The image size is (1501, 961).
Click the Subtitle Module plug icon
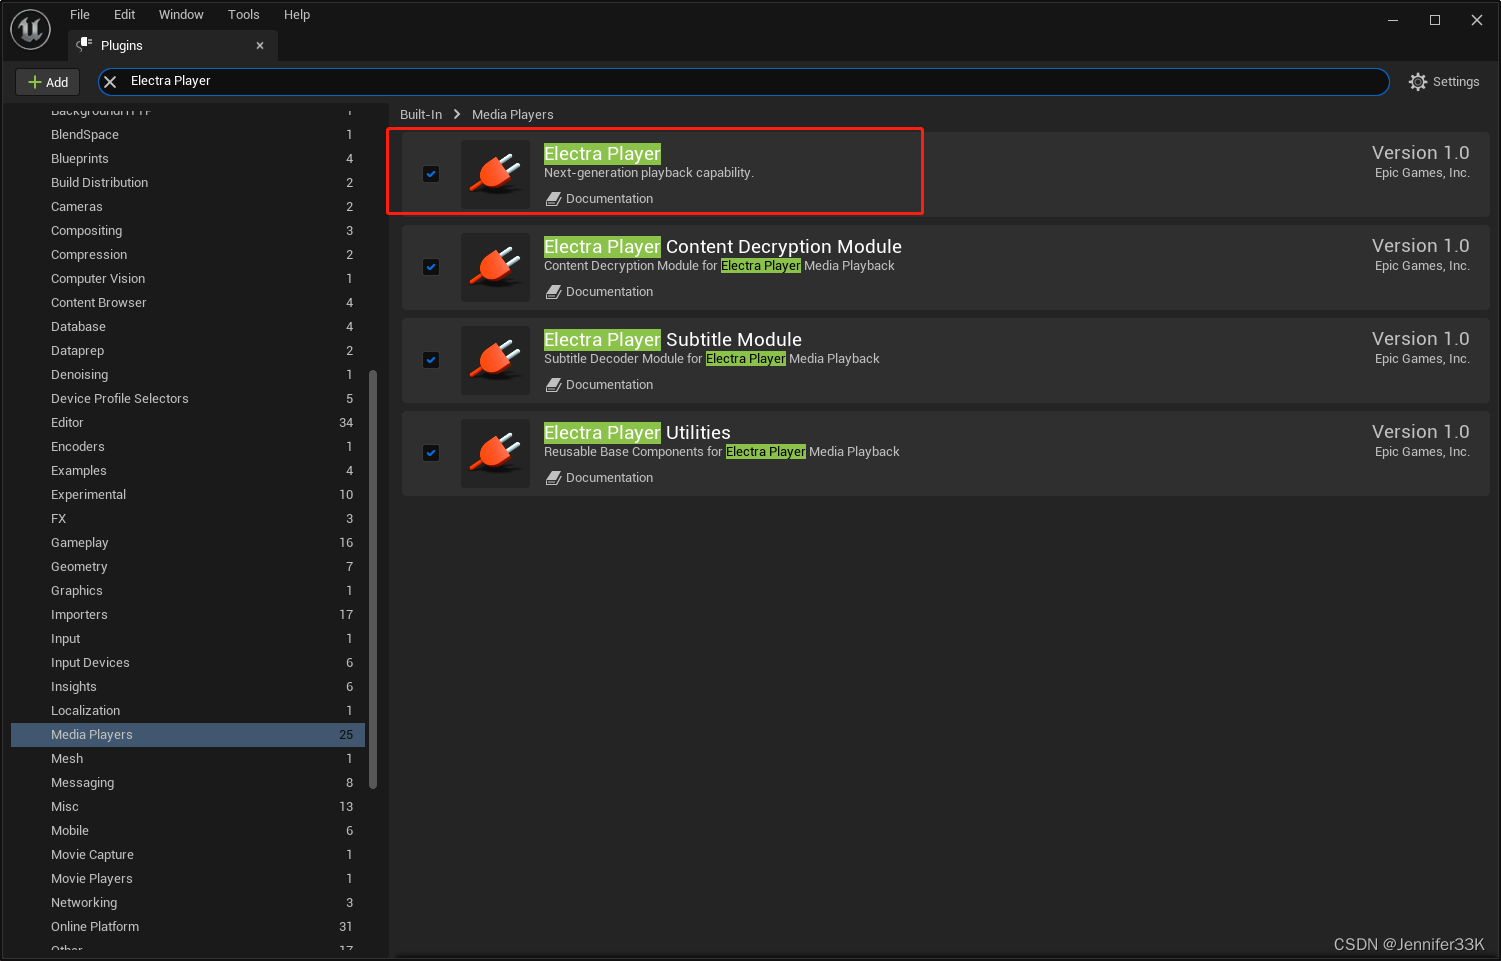point(496,360)
